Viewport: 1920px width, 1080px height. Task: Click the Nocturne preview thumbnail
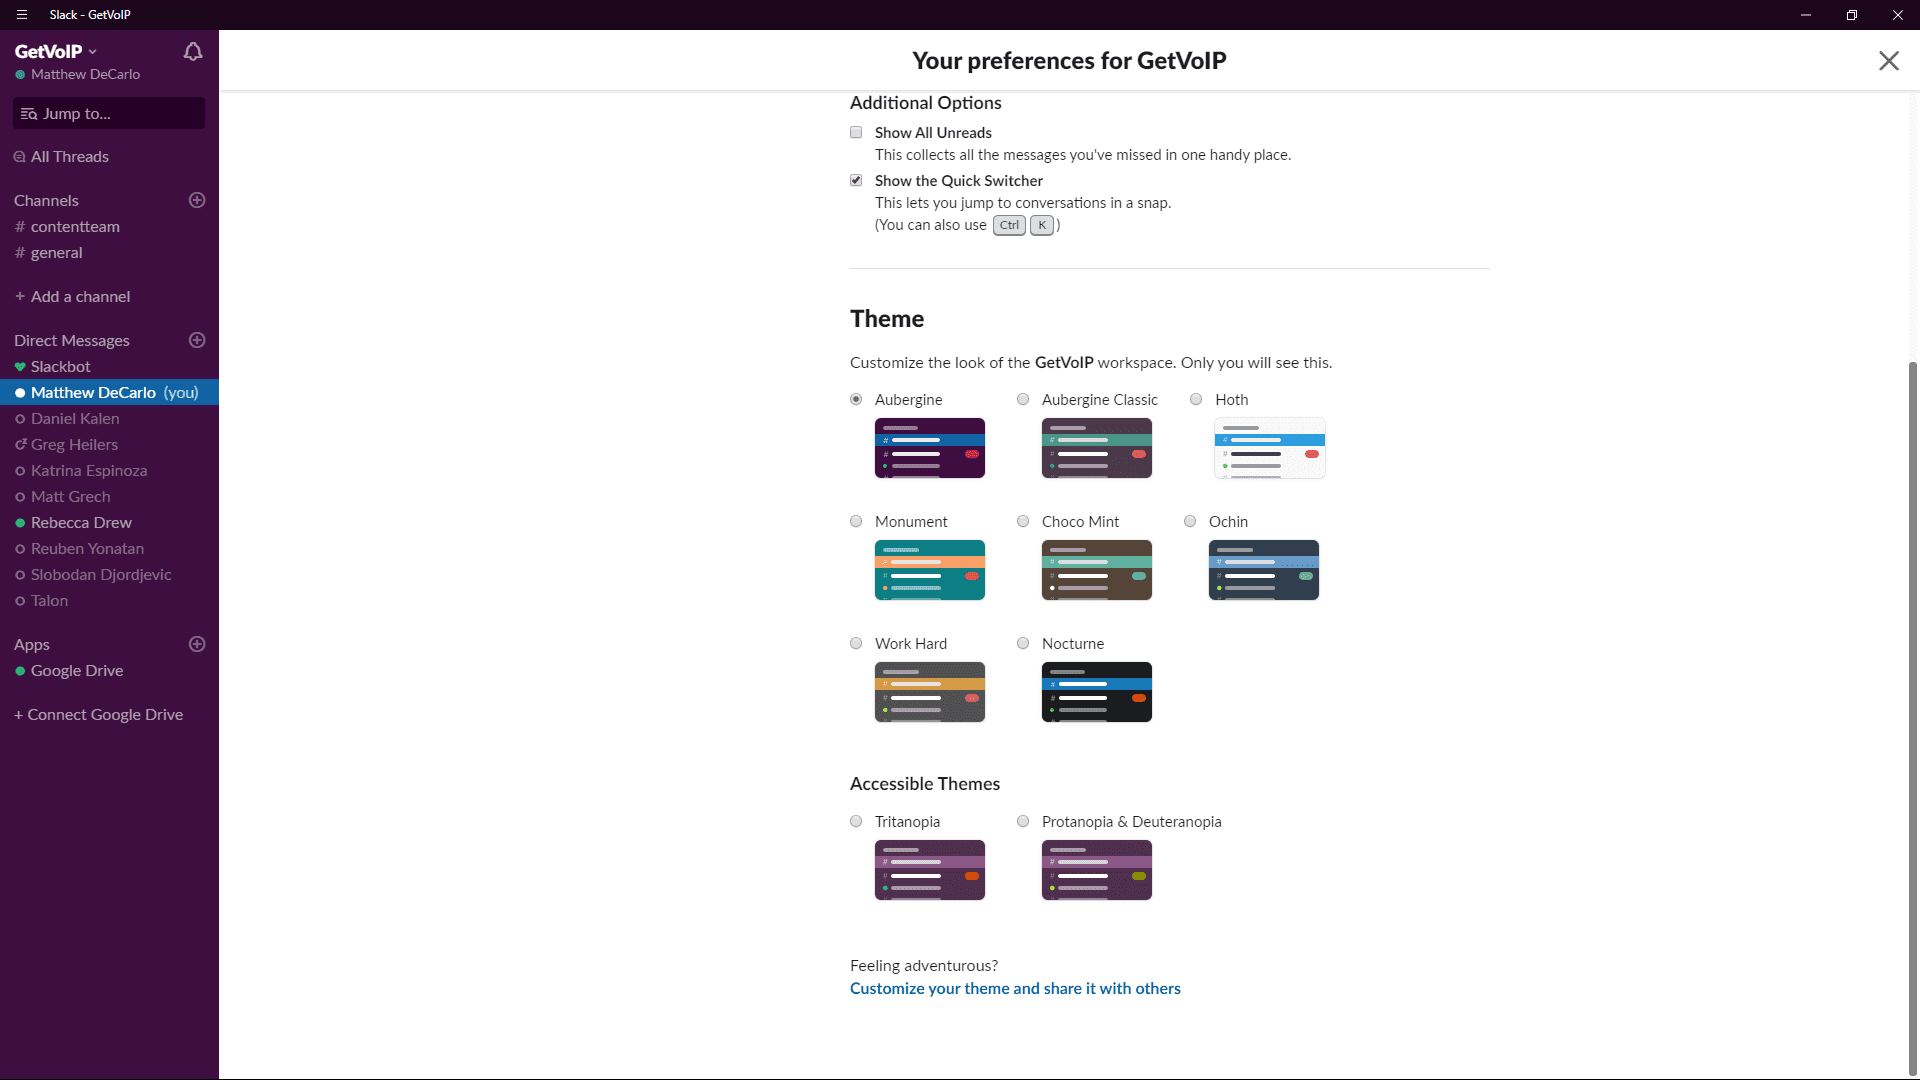tap(1097, 692)
